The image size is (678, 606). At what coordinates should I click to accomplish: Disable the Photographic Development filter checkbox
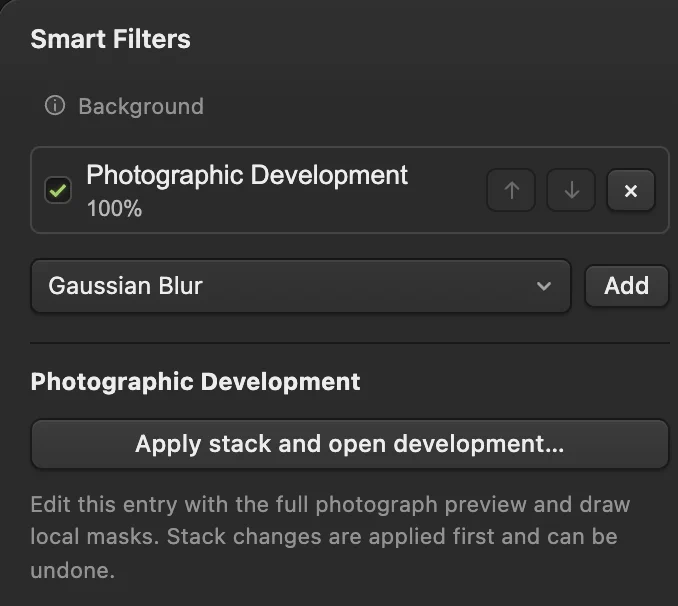coord(58,190)
